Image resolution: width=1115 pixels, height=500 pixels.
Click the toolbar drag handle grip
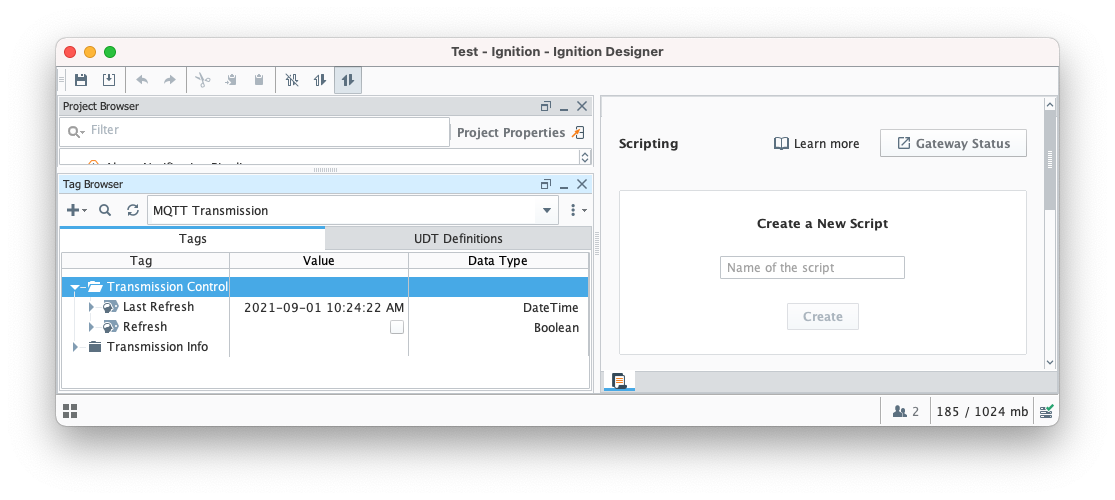pos(62,80)
